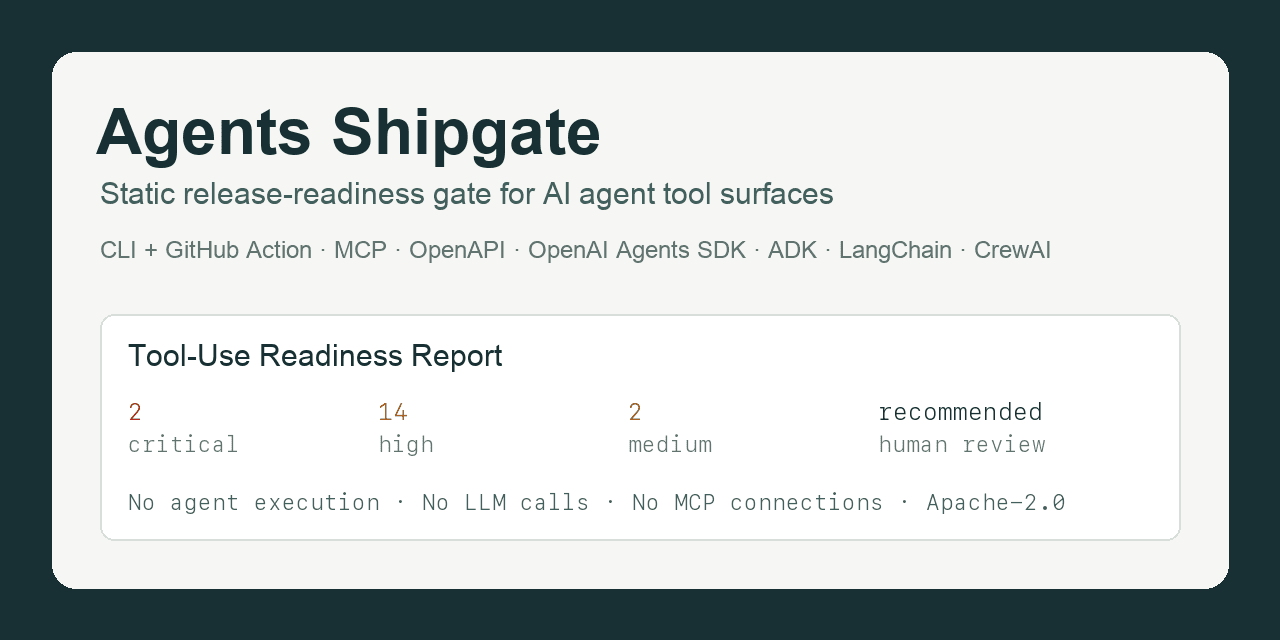This screenshot has width=1280, height=640.
Task: Select the Static release-readiness gate subtitle
Action: 467,194
